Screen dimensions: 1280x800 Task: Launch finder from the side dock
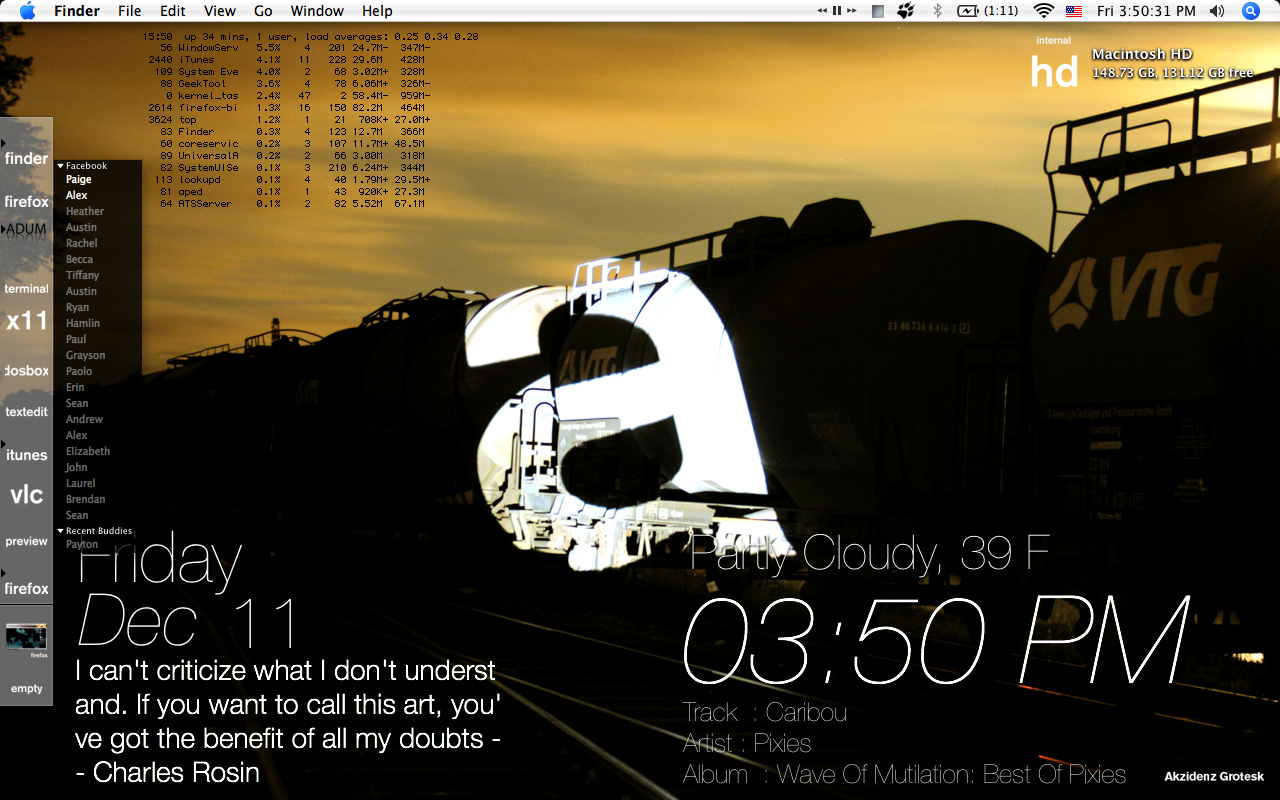click(x=26, y=158)
